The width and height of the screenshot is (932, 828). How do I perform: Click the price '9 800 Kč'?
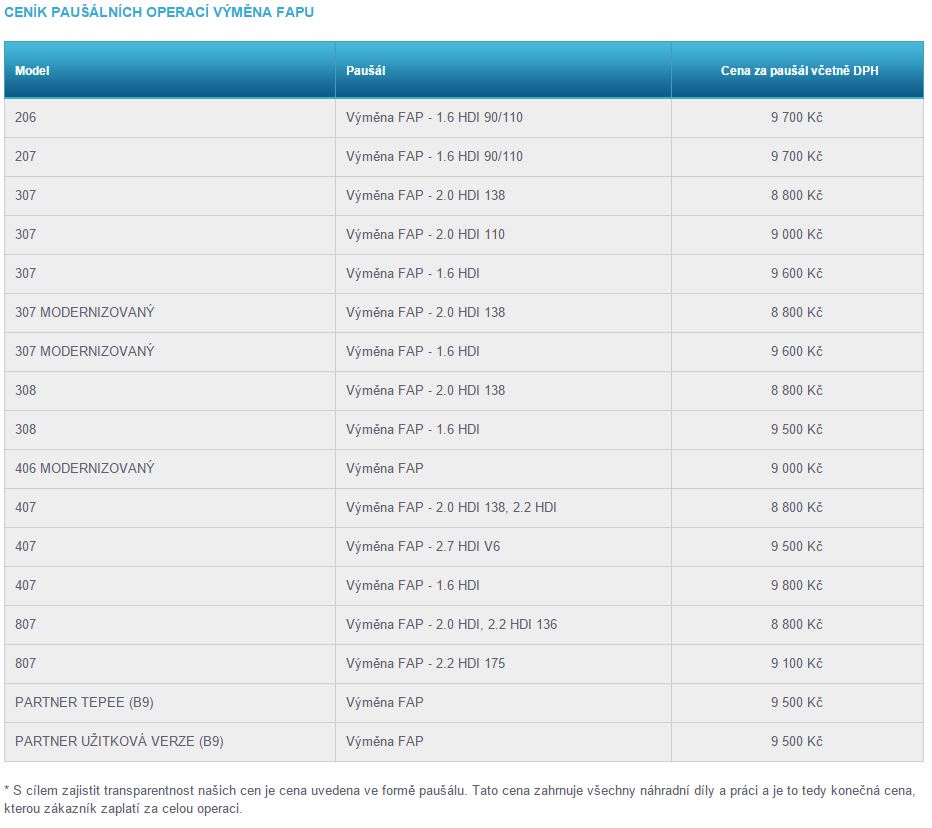tap(796, 585)
